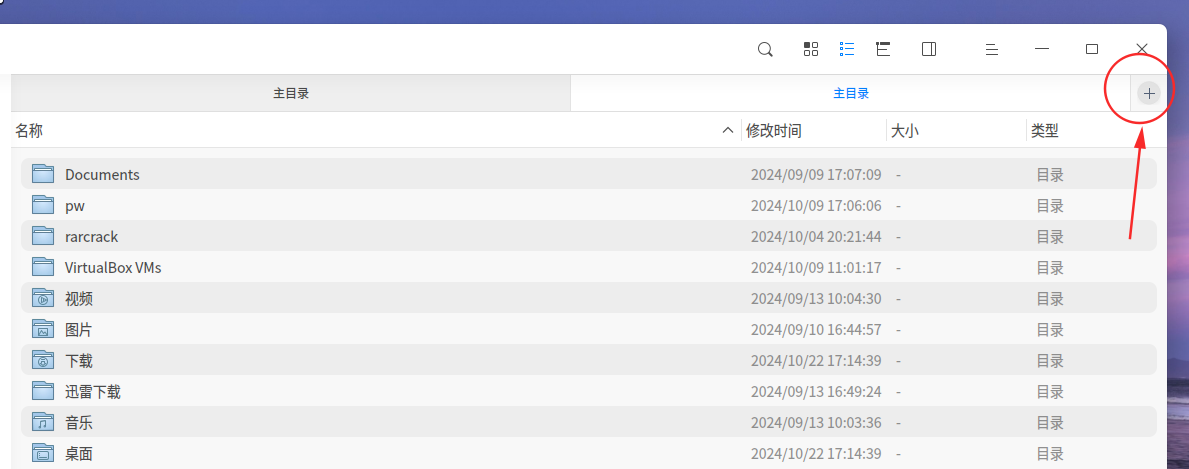Click date 2024/09/13 10:03:36
This screenshot has width=1189, height=469.
816,423
